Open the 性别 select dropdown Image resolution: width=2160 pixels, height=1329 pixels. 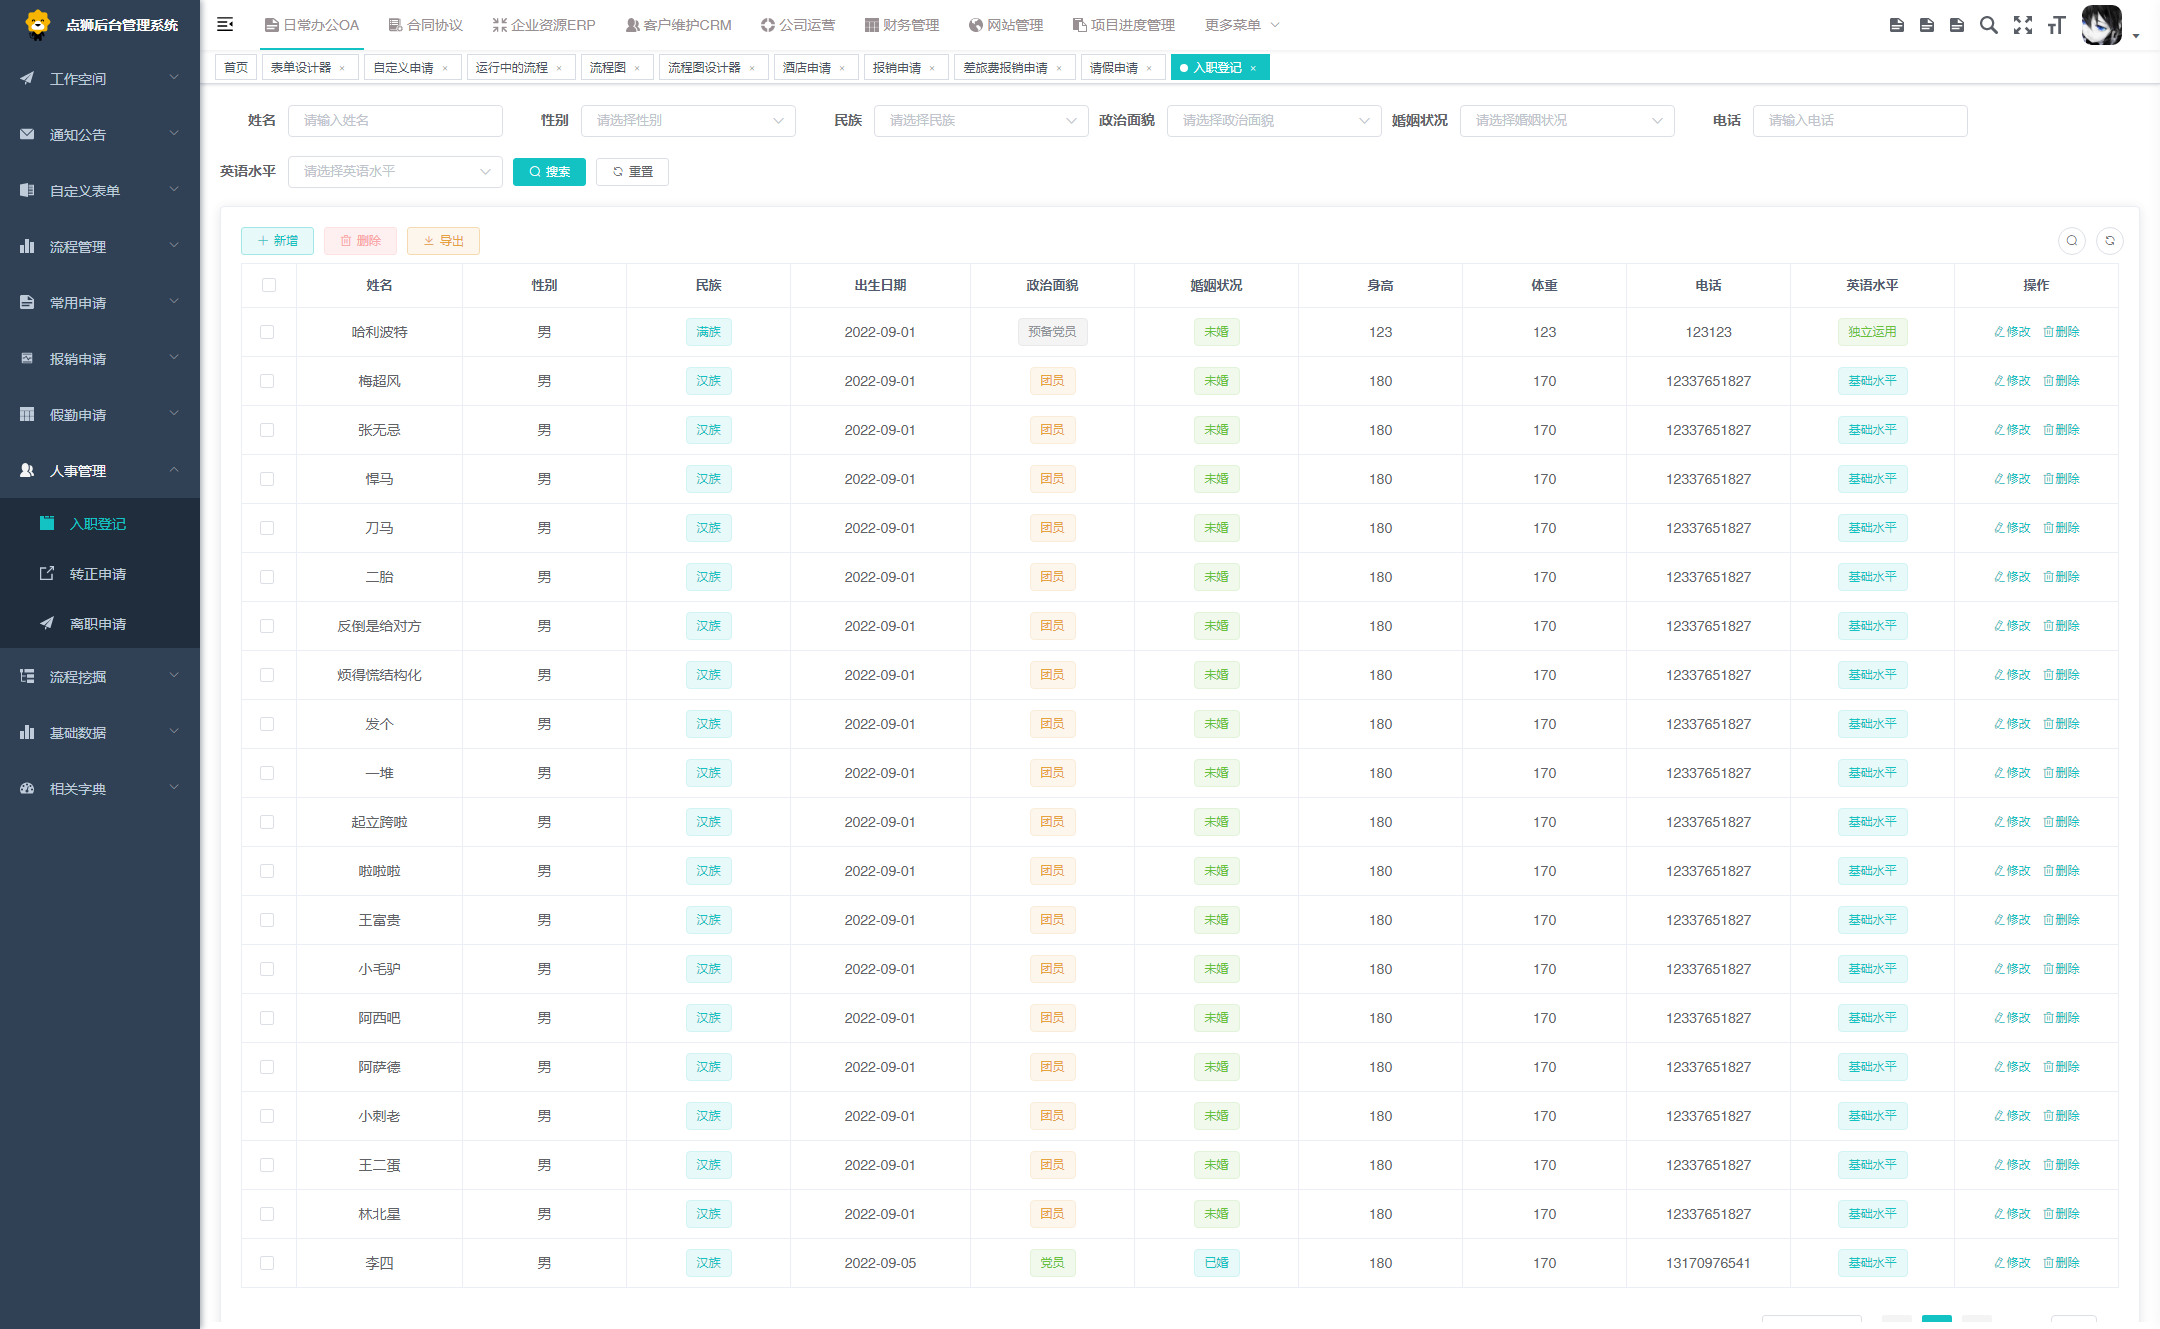point(688,120)
